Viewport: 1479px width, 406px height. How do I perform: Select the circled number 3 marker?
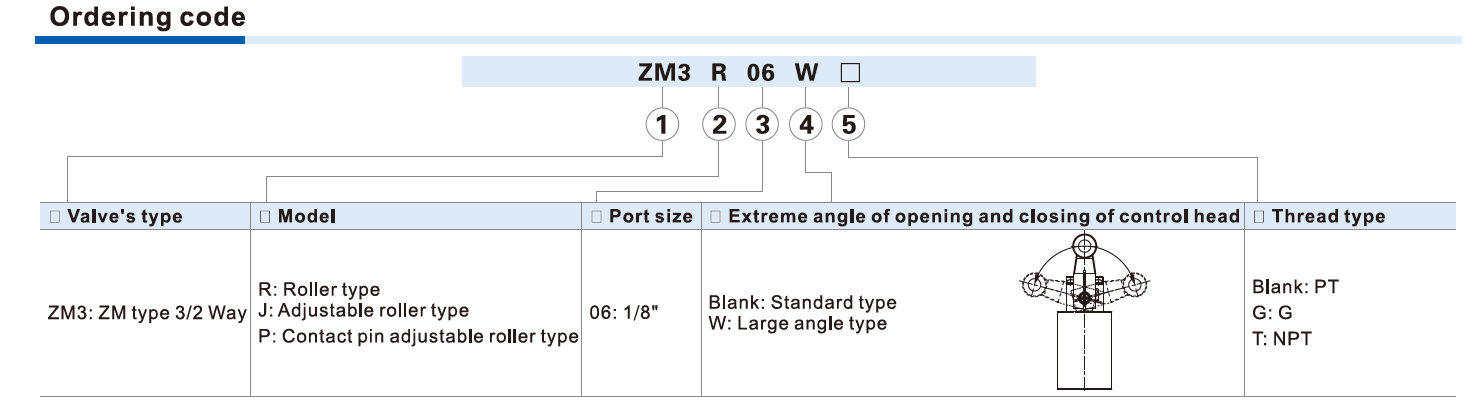click(762, 125)
